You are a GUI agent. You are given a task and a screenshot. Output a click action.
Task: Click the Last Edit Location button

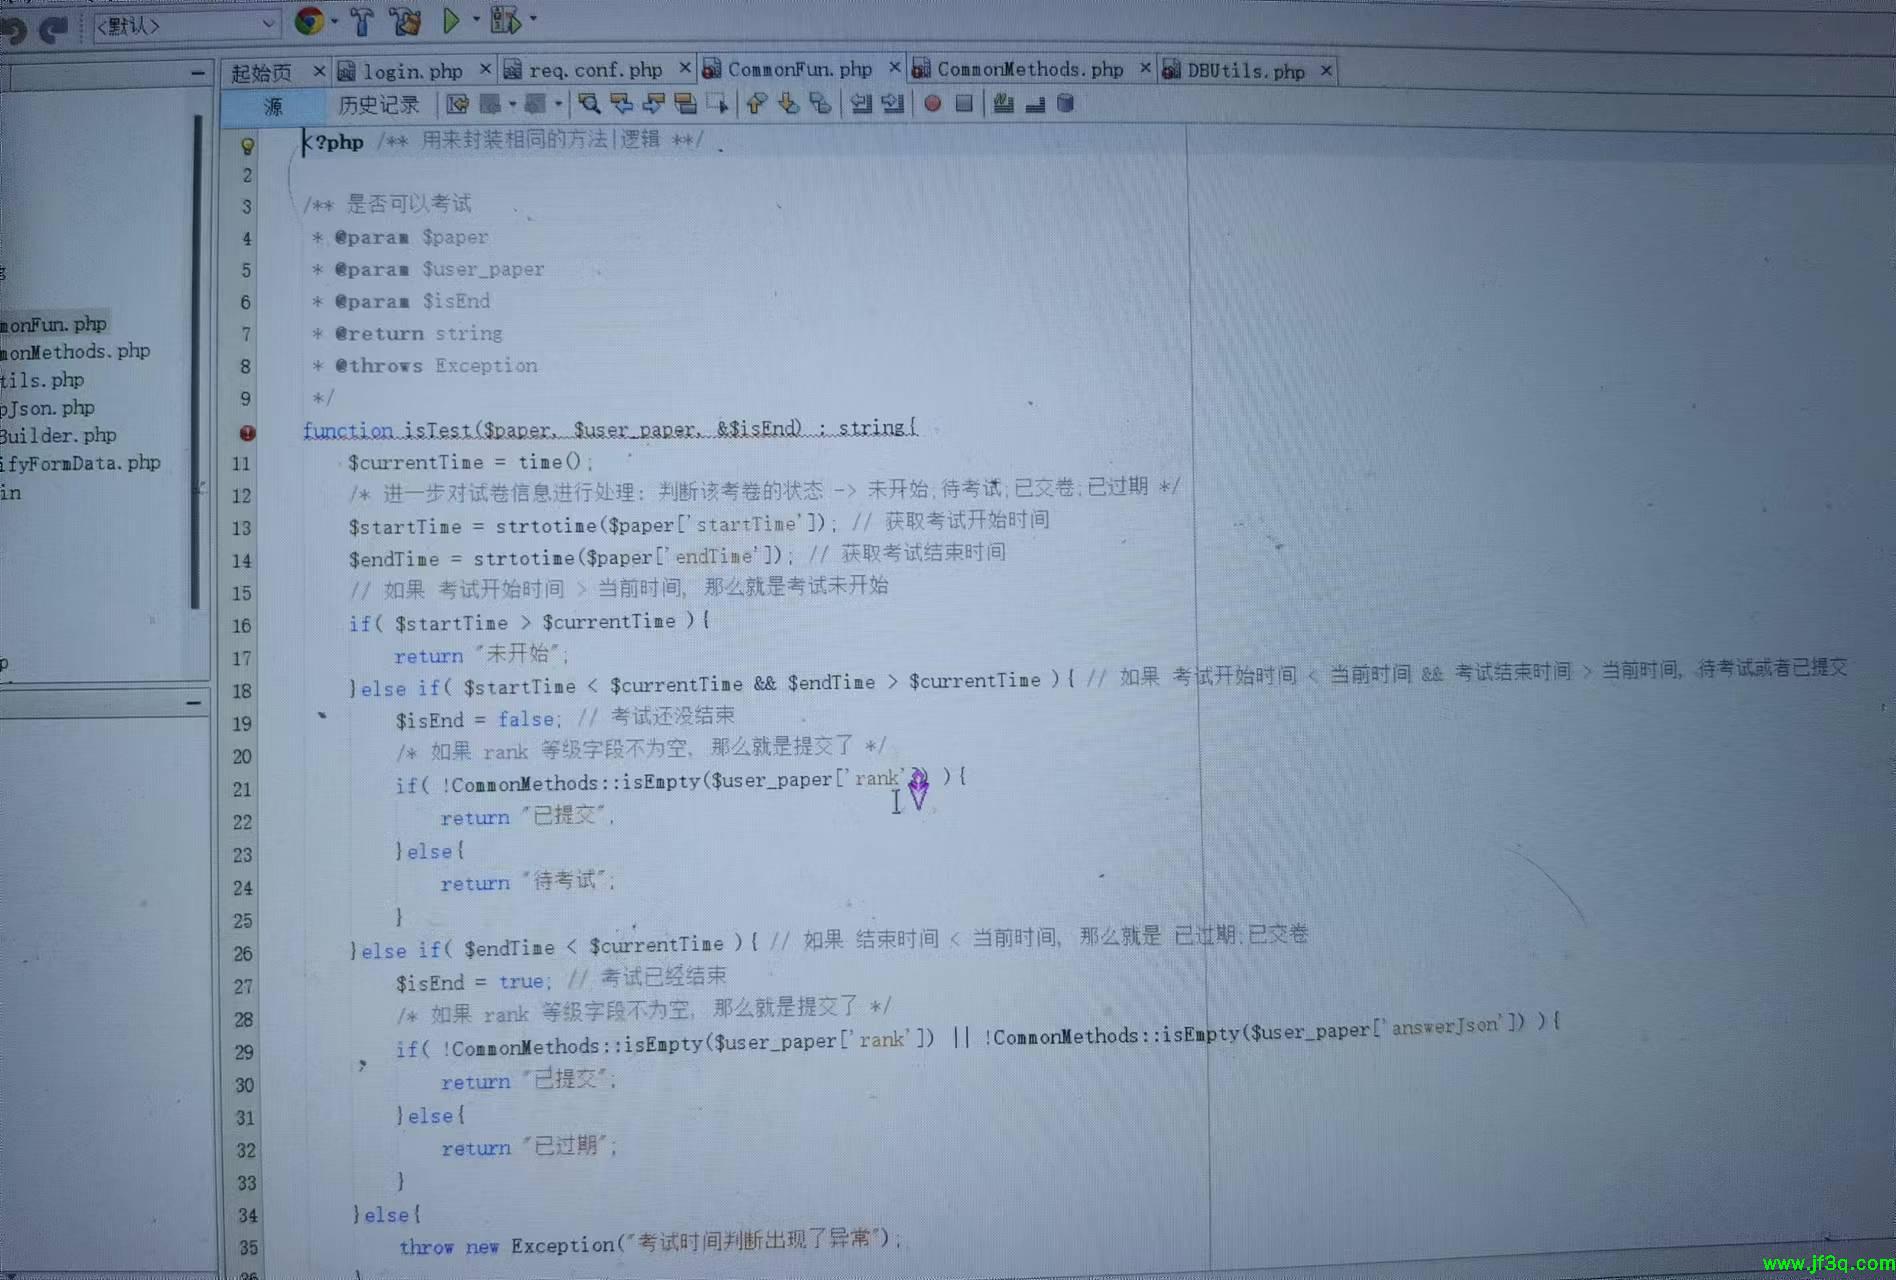pos(457,104)
